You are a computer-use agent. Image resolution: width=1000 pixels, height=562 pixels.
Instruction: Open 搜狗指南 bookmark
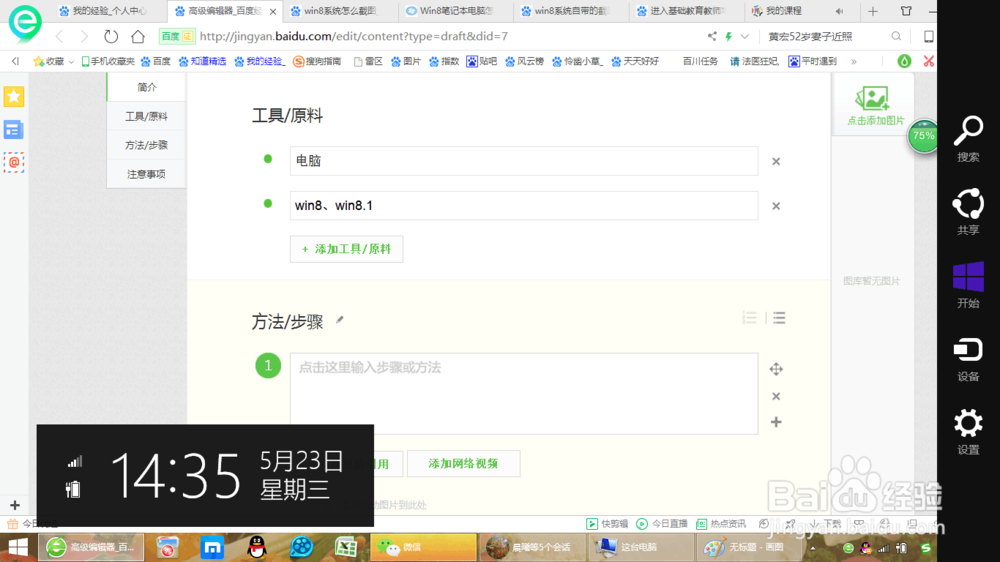pos(317,61)
